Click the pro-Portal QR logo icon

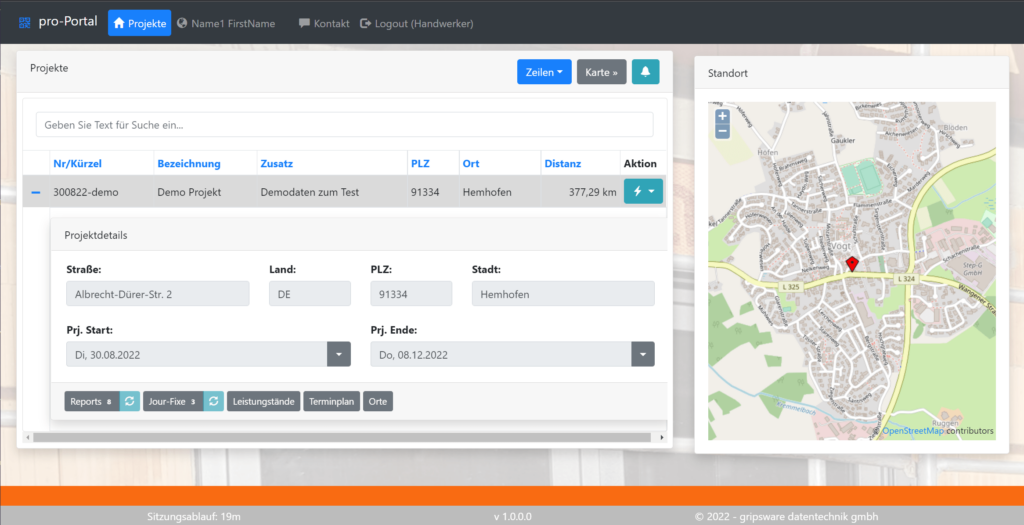click(x=25, y=23)
